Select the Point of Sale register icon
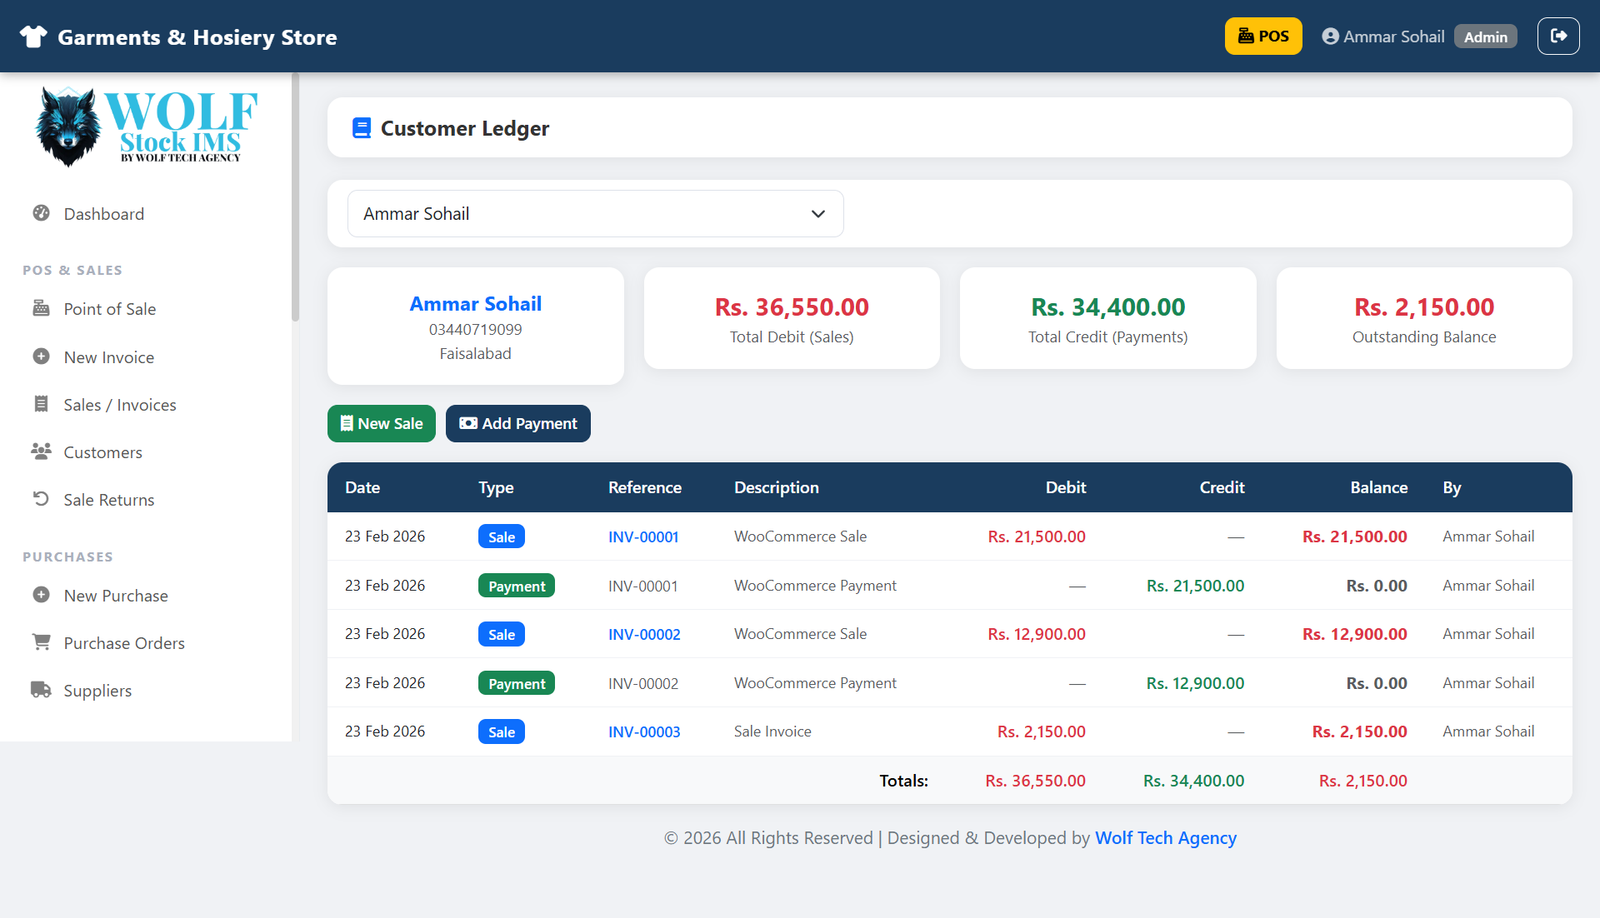The width and height of the screenshot is (1600, 918). pos(41,308)
